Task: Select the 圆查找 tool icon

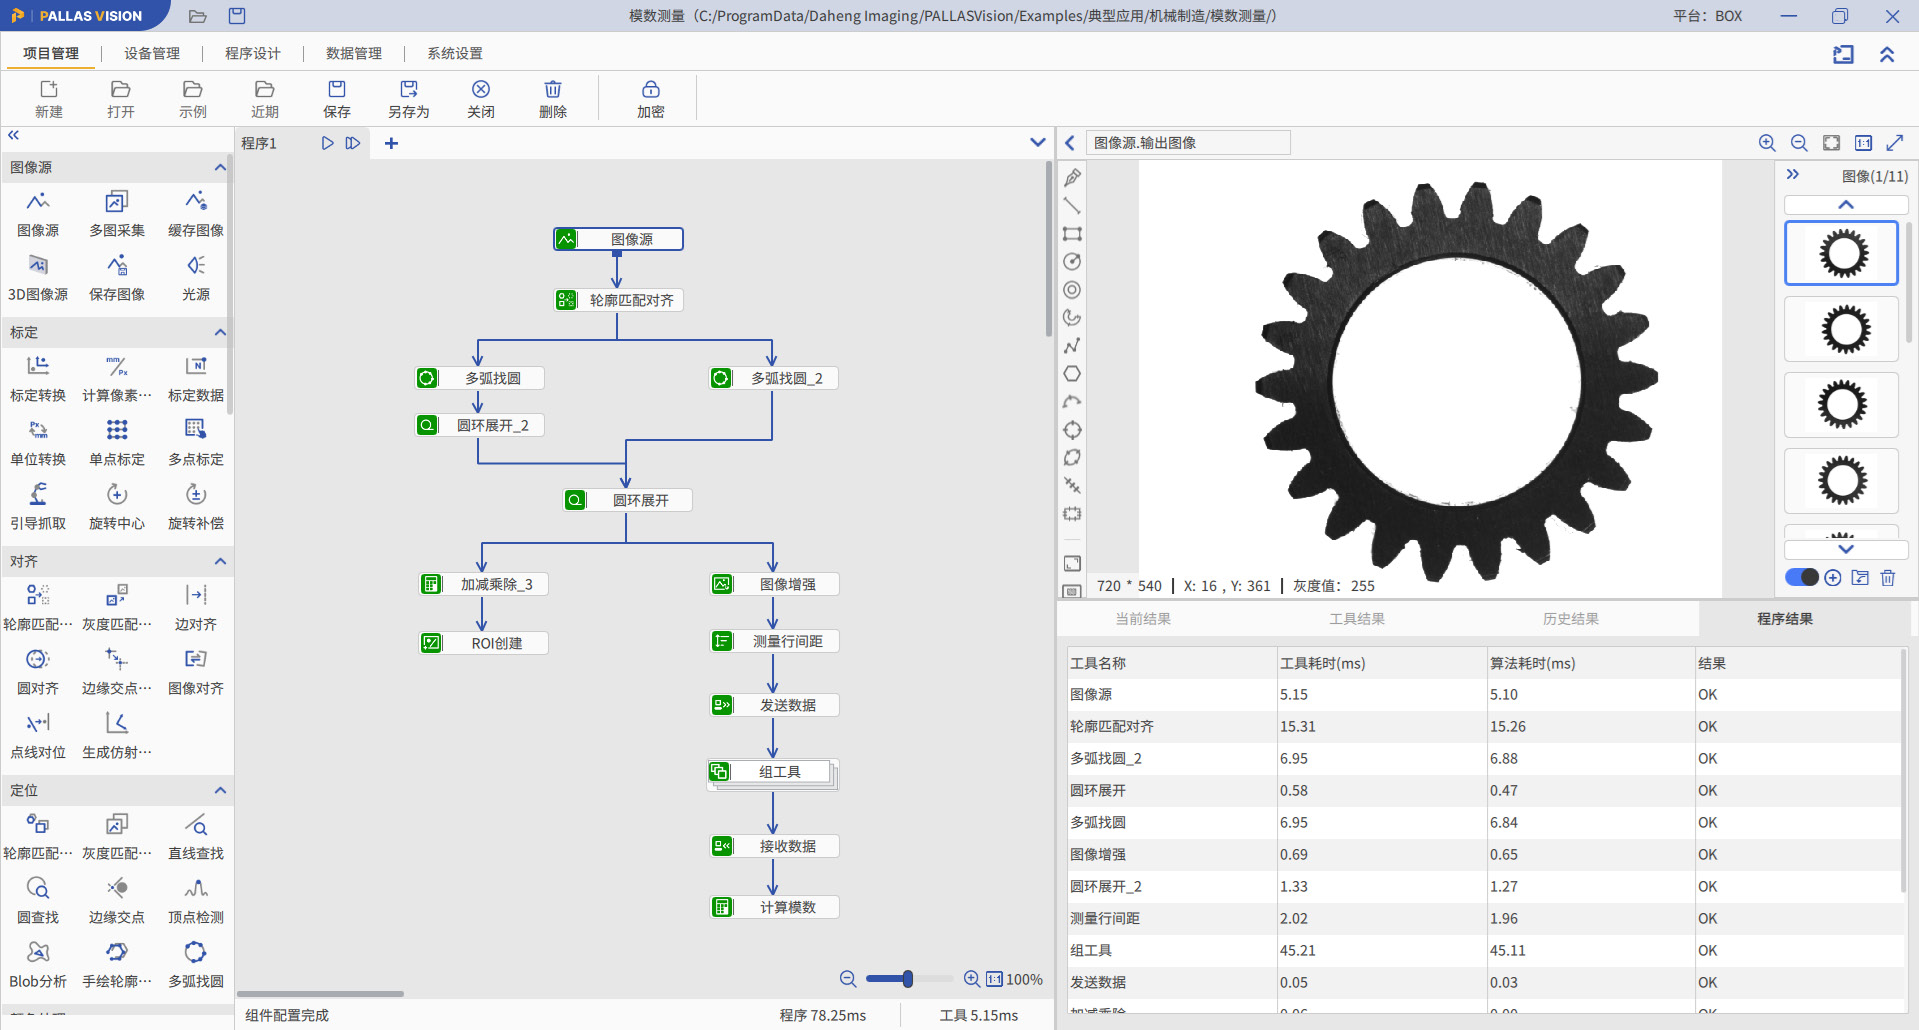Action: (x=38, y=889)
